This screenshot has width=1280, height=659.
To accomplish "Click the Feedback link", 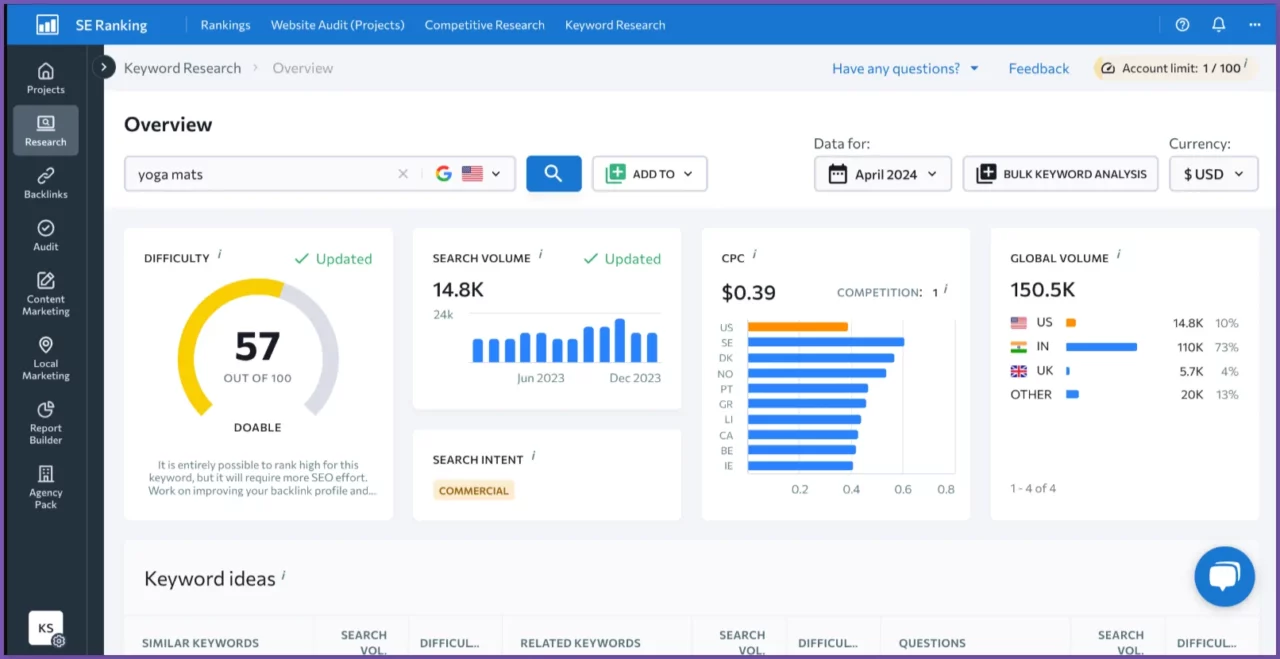I will [1038, 68].
